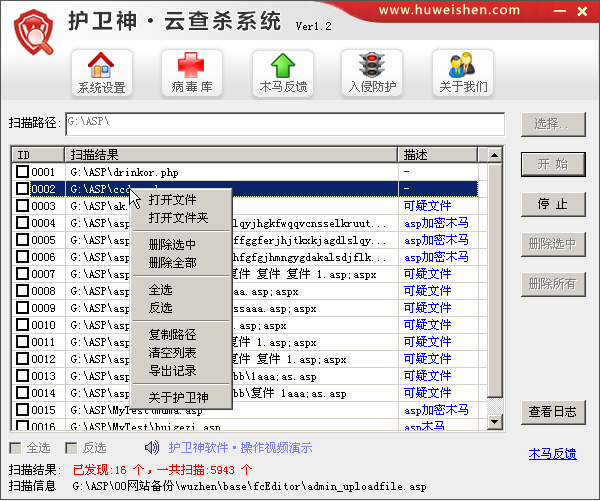Check the box for row 0001
Image resolution: width=600 pixels, height=501 pixels.
[22, 172]
